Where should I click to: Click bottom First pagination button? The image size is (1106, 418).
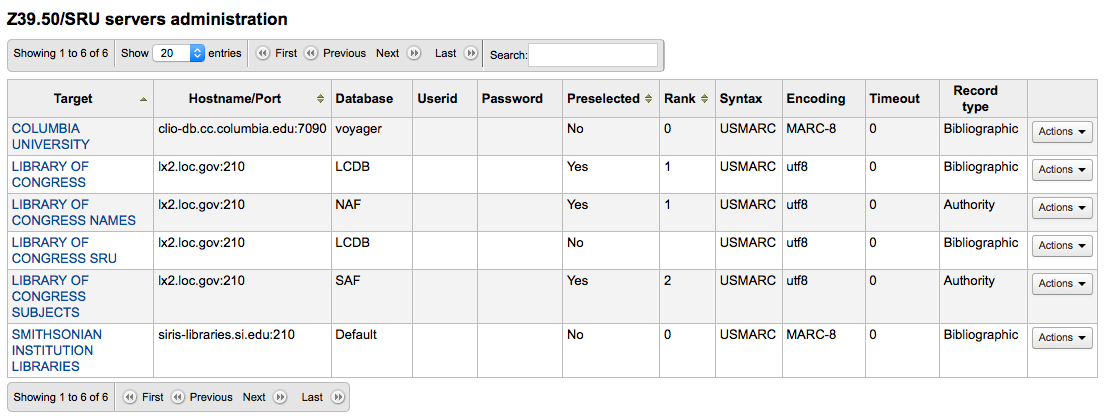tap(152, 397)
